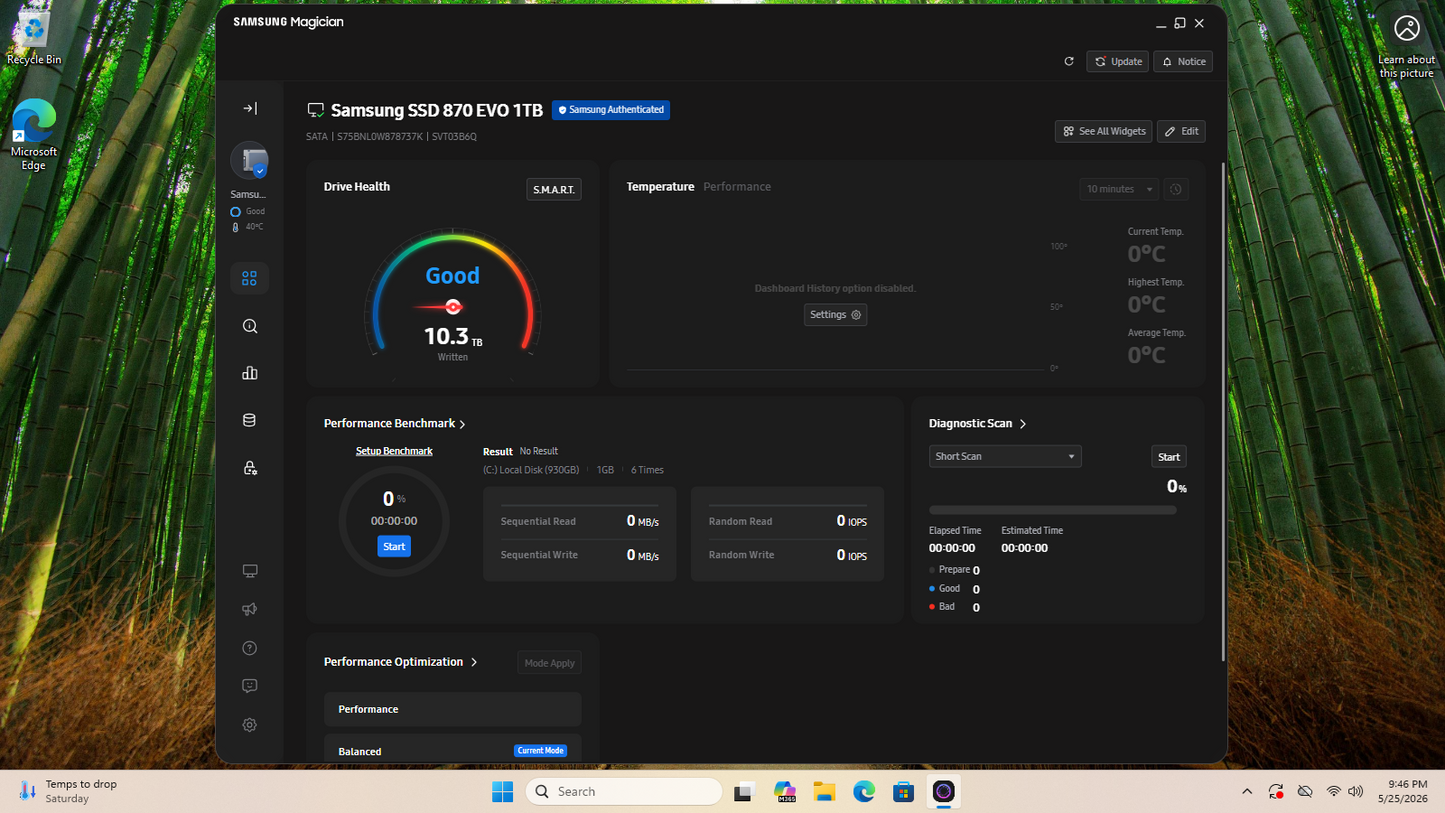Open the database cylinder icon in sidebar

[x=250, y=420]
